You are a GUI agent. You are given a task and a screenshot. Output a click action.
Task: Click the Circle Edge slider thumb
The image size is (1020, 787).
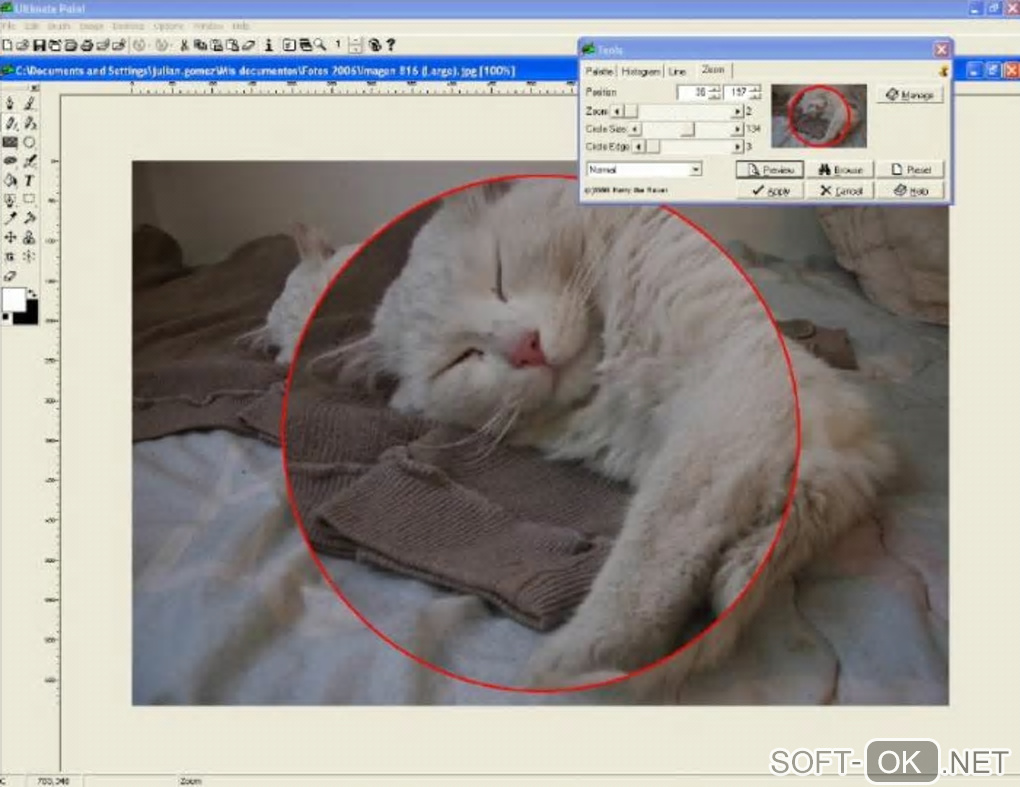click(x=653, y=146)
